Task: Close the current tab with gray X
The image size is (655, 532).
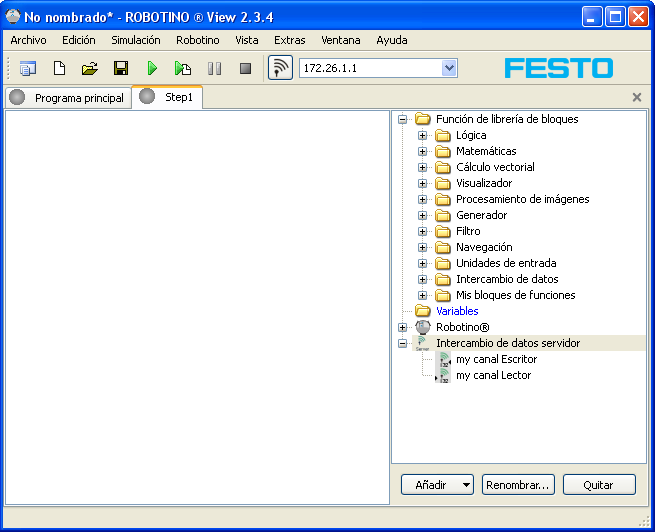Action: 637,97
